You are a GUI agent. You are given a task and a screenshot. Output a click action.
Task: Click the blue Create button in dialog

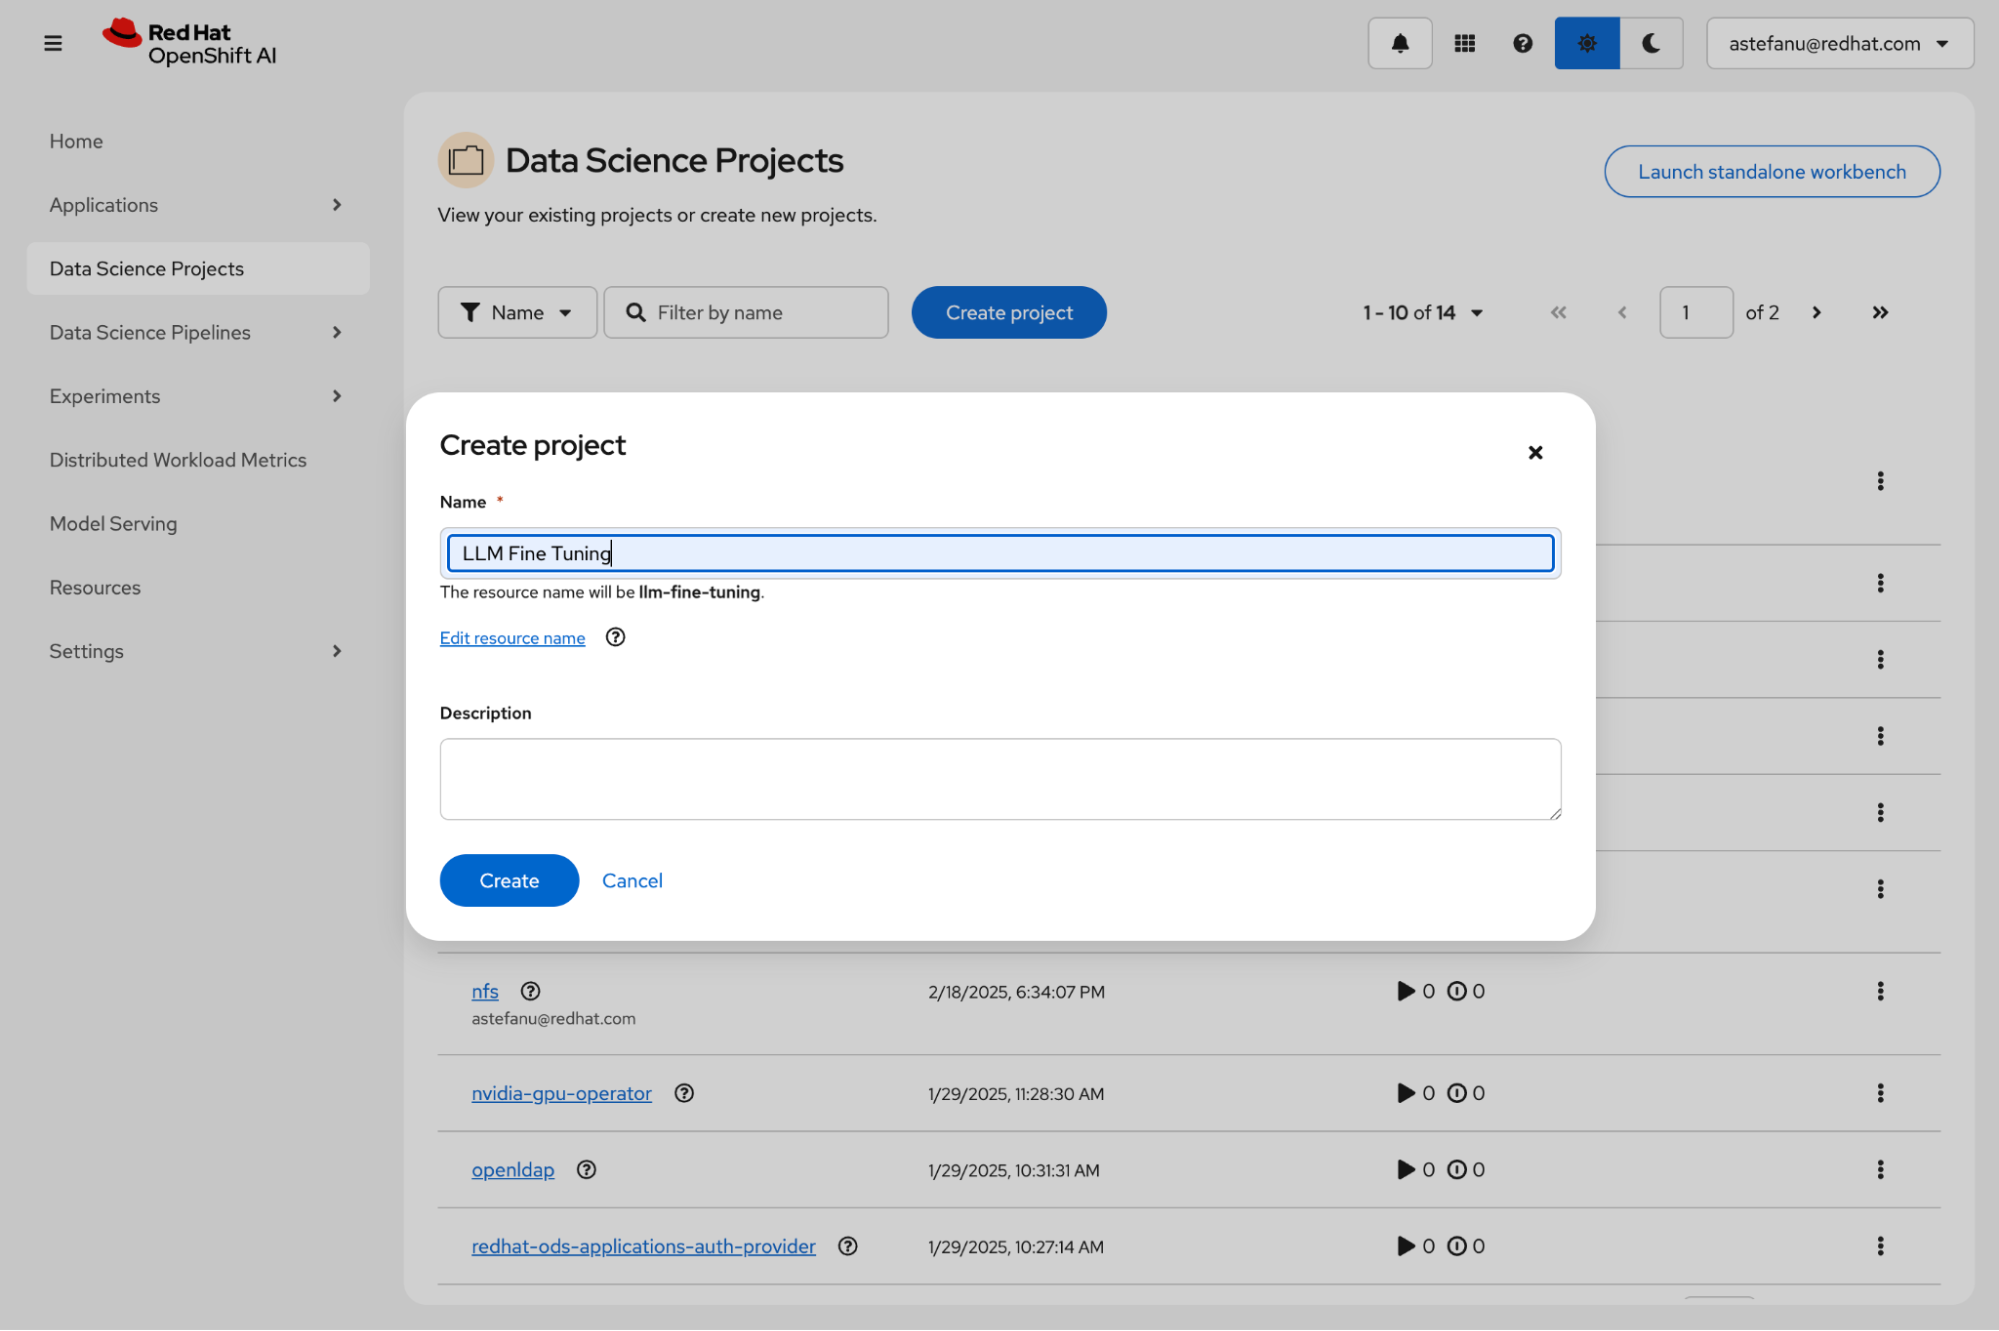(x=509, y=880)
